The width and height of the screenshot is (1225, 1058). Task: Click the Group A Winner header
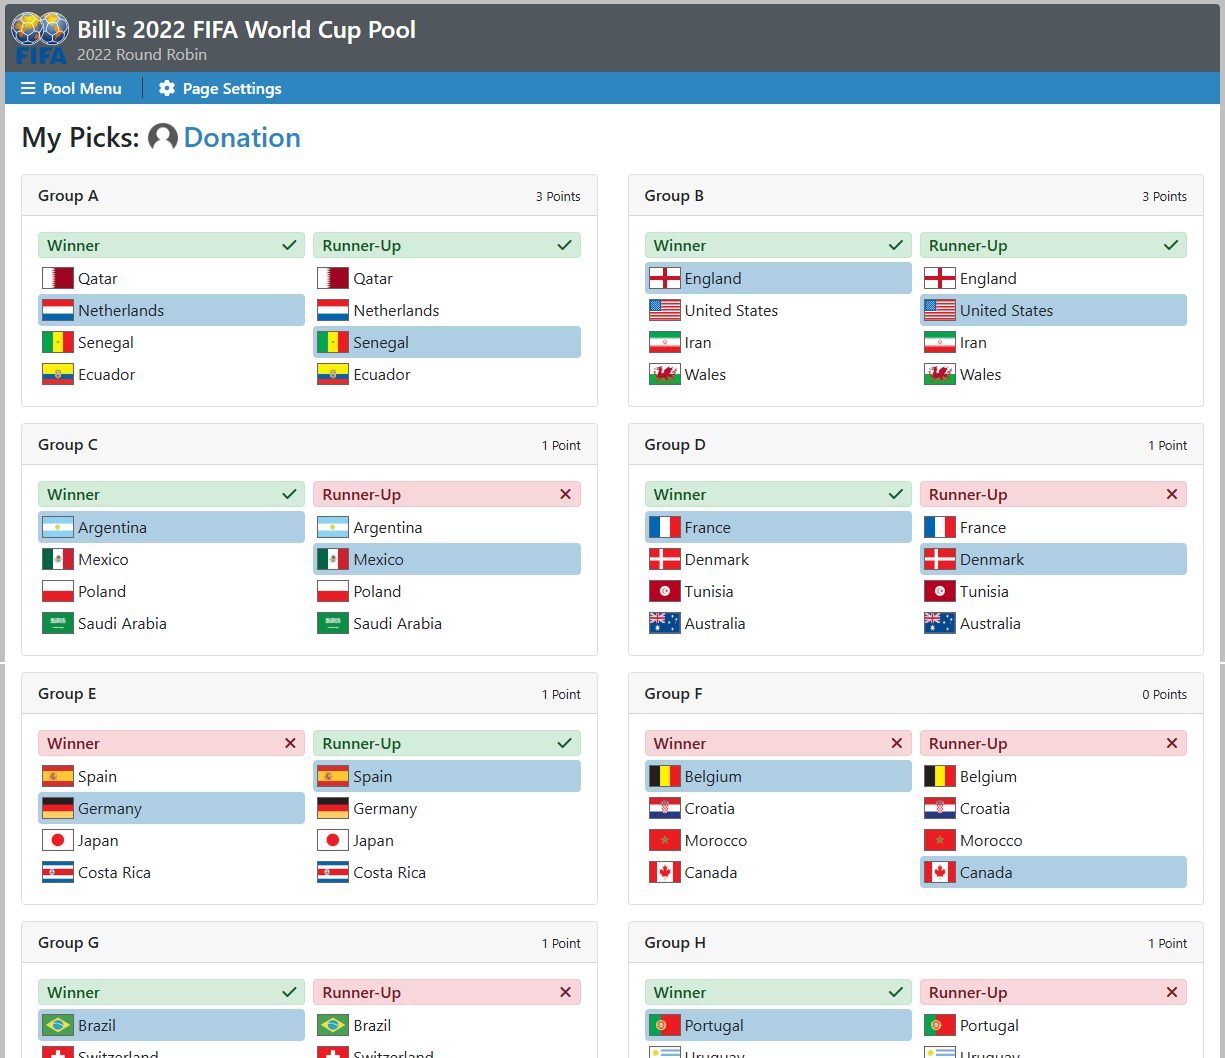coord(171,245)
